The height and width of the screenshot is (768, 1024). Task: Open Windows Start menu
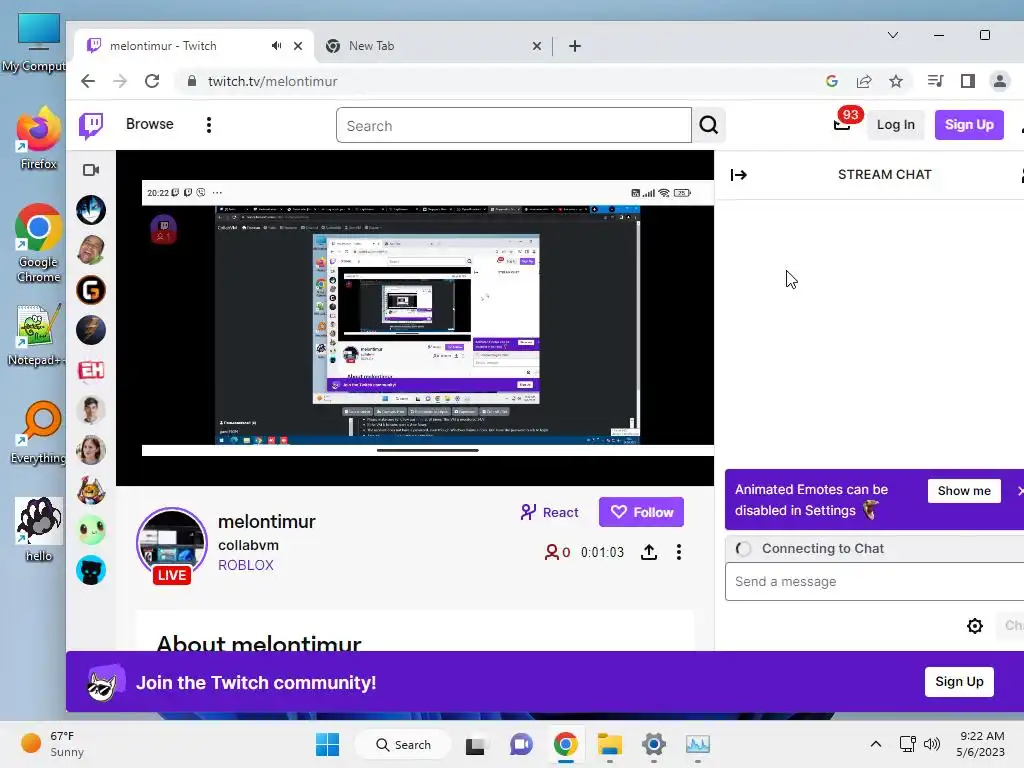(327, 744)
